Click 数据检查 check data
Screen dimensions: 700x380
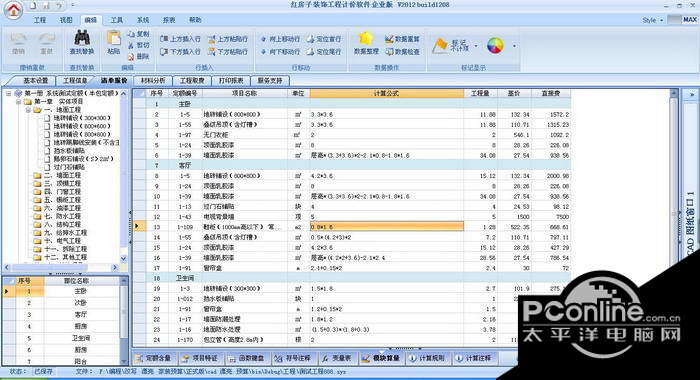click(x=402, y=52)
